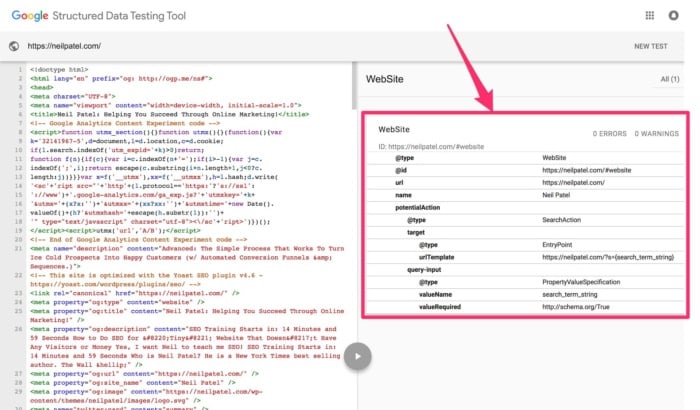Click the target row label
The height and width of the screenshot is (410, 700).
tap(416, 232)
